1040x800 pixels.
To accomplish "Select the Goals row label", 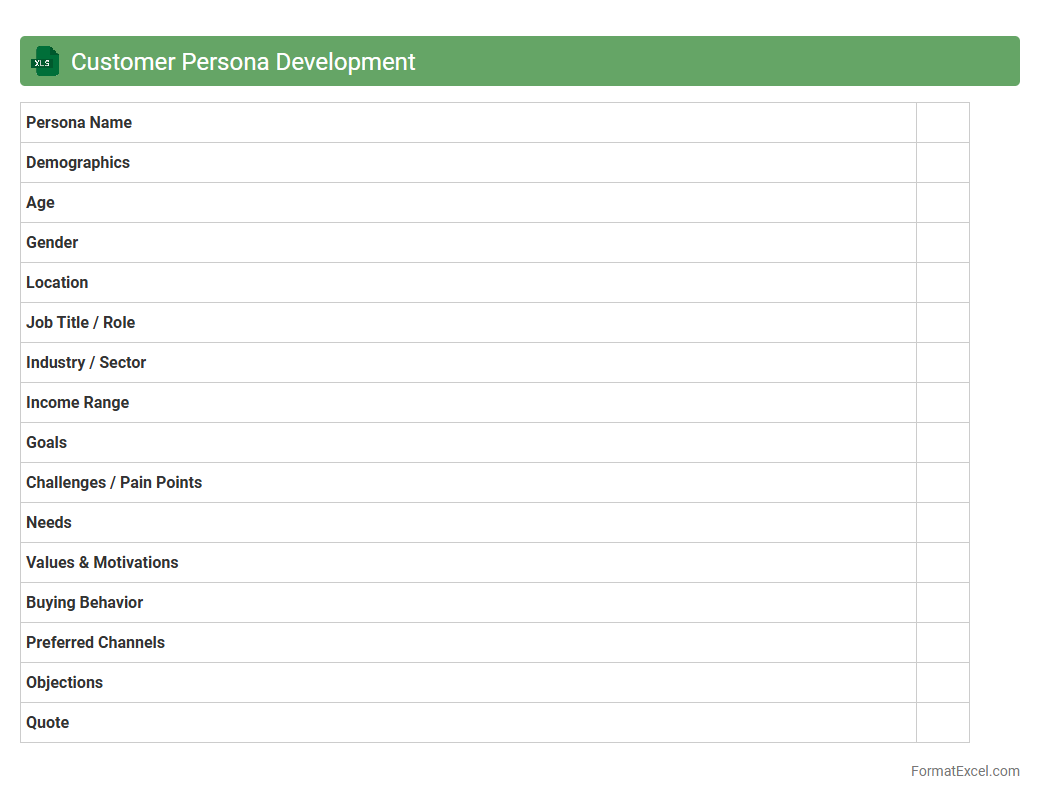I will tap(46, 442).
